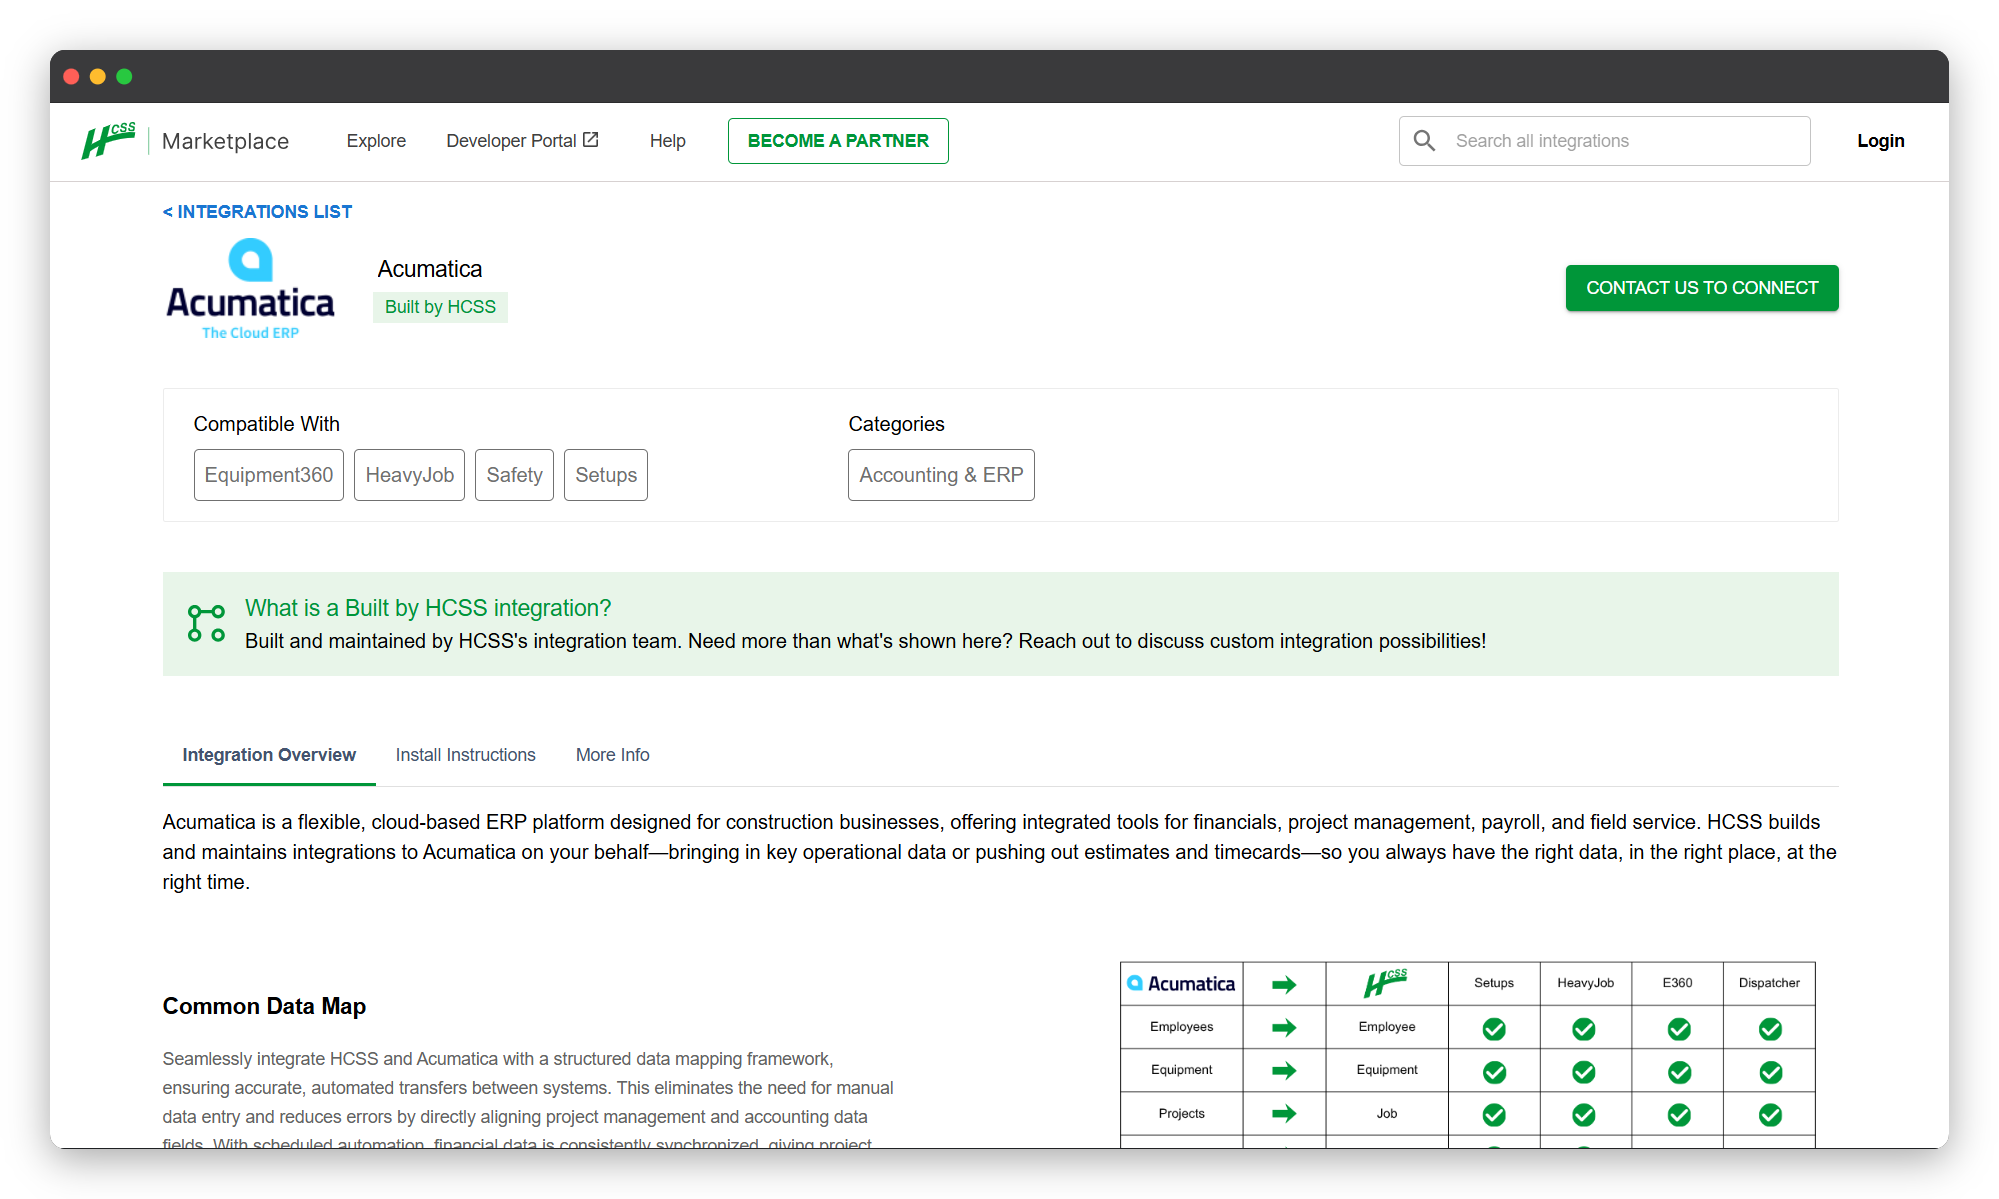
Task: Click the arrow icon in the Equipment row
Action: [1284, 1070]
